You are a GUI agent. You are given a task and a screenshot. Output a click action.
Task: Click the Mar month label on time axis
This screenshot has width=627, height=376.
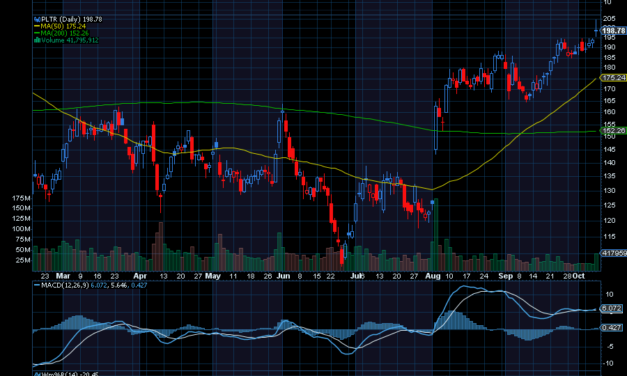point(63,276)
